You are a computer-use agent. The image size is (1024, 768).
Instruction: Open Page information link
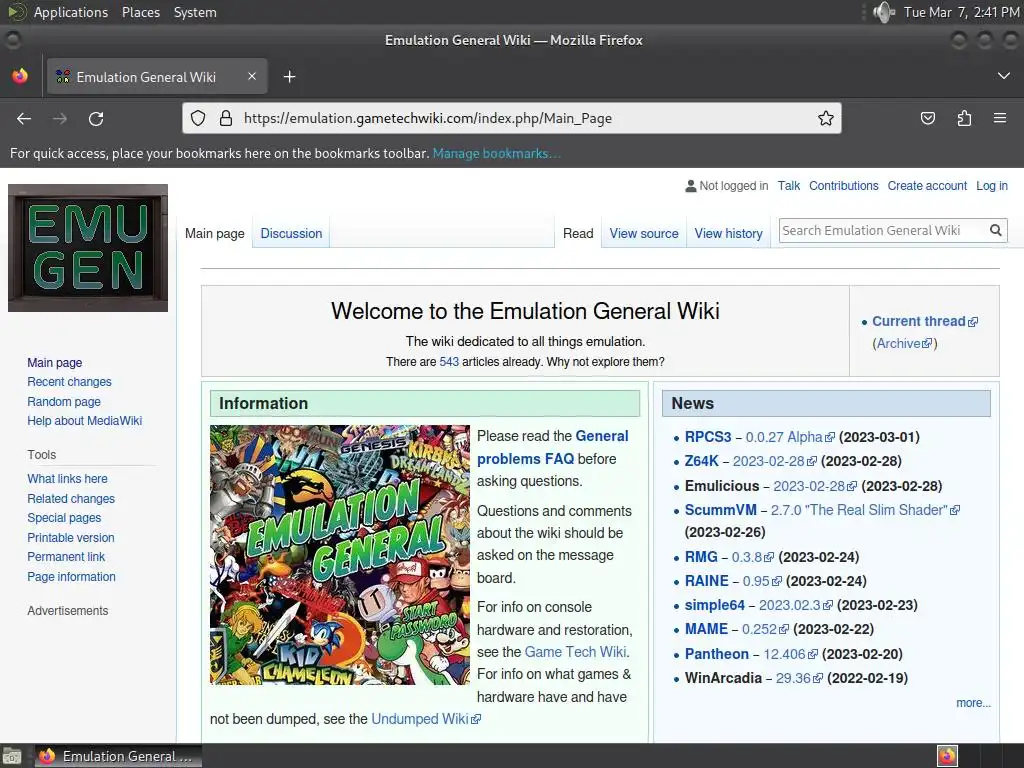(71, 577)
